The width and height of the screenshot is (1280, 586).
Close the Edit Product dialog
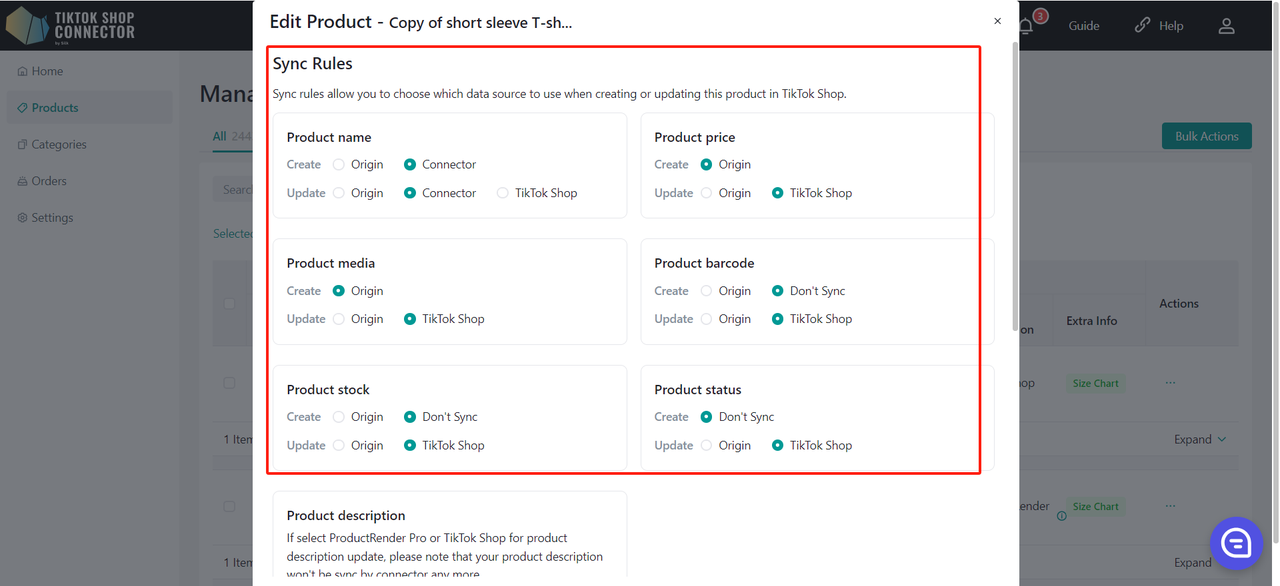pyautogui.click(x=997, y=21)
